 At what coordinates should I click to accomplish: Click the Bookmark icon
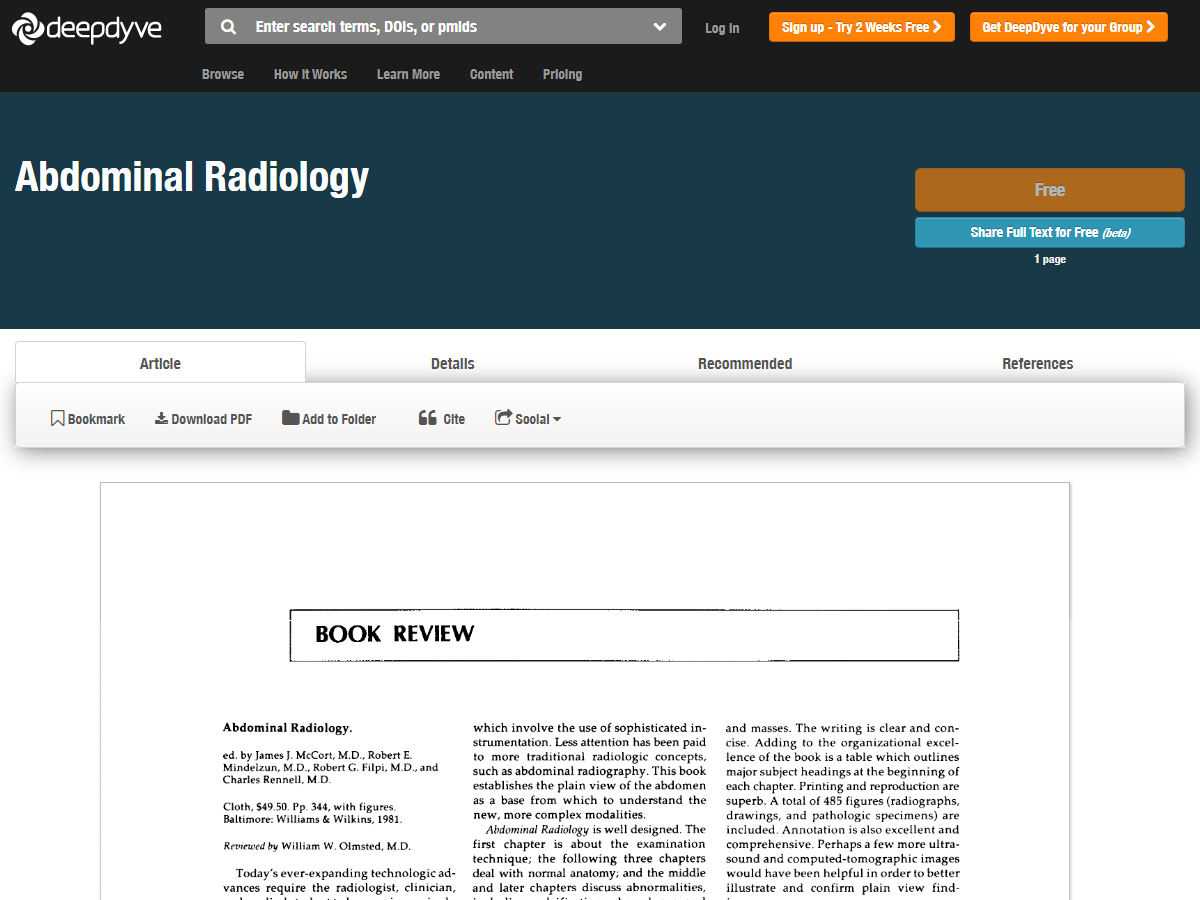(57, 418)
